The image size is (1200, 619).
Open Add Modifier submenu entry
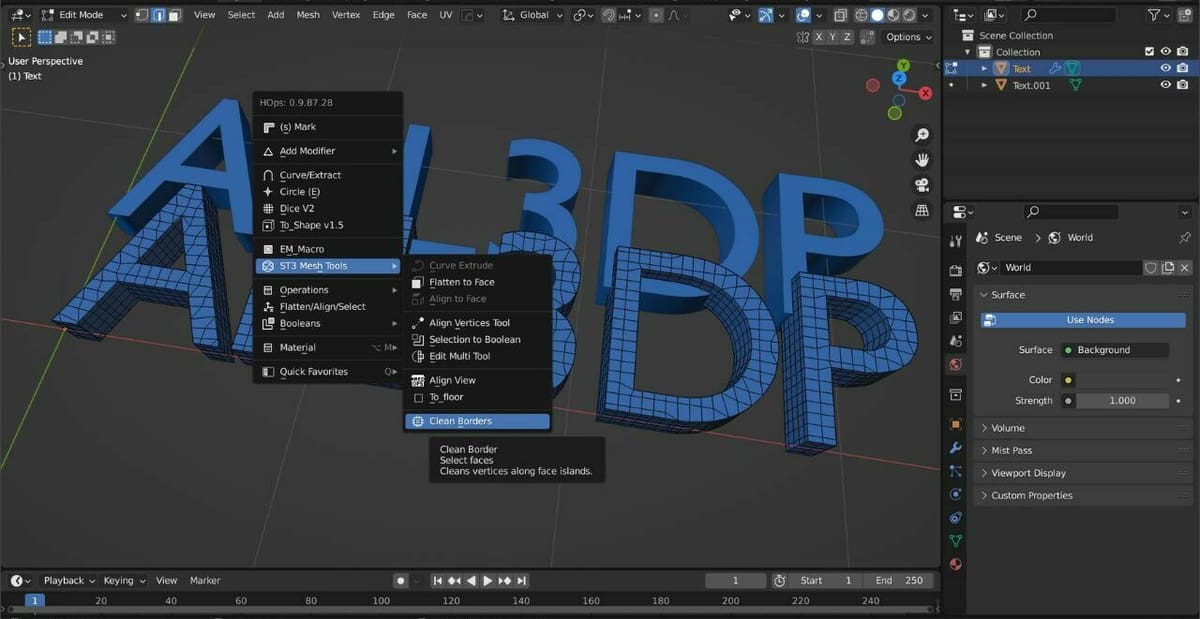[x=327, y=151]
